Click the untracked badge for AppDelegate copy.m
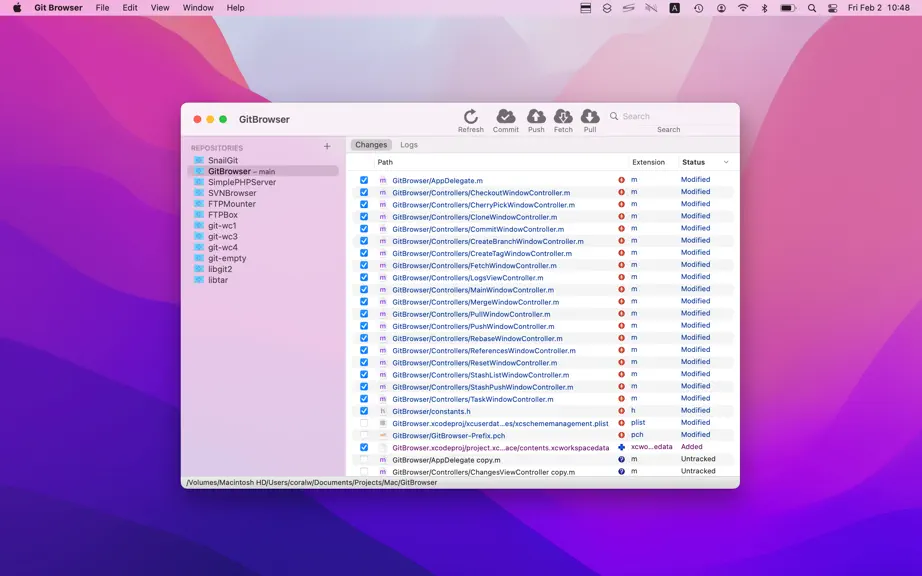The height and width of the screenshot is (576, 922). [621, 460]
